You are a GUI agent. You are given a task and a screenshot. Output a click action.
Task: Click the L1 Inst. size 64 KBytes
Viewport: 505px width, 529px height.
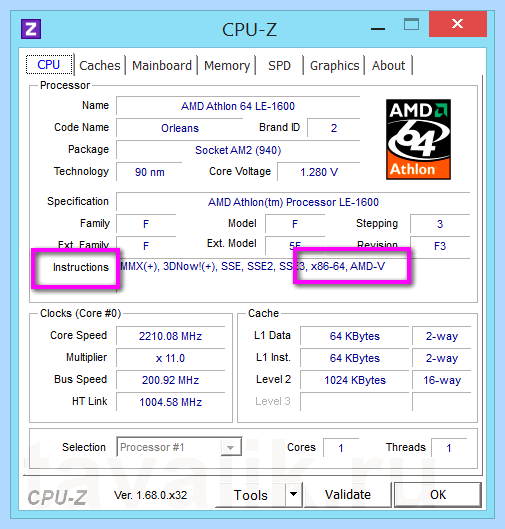coord(355,358)
